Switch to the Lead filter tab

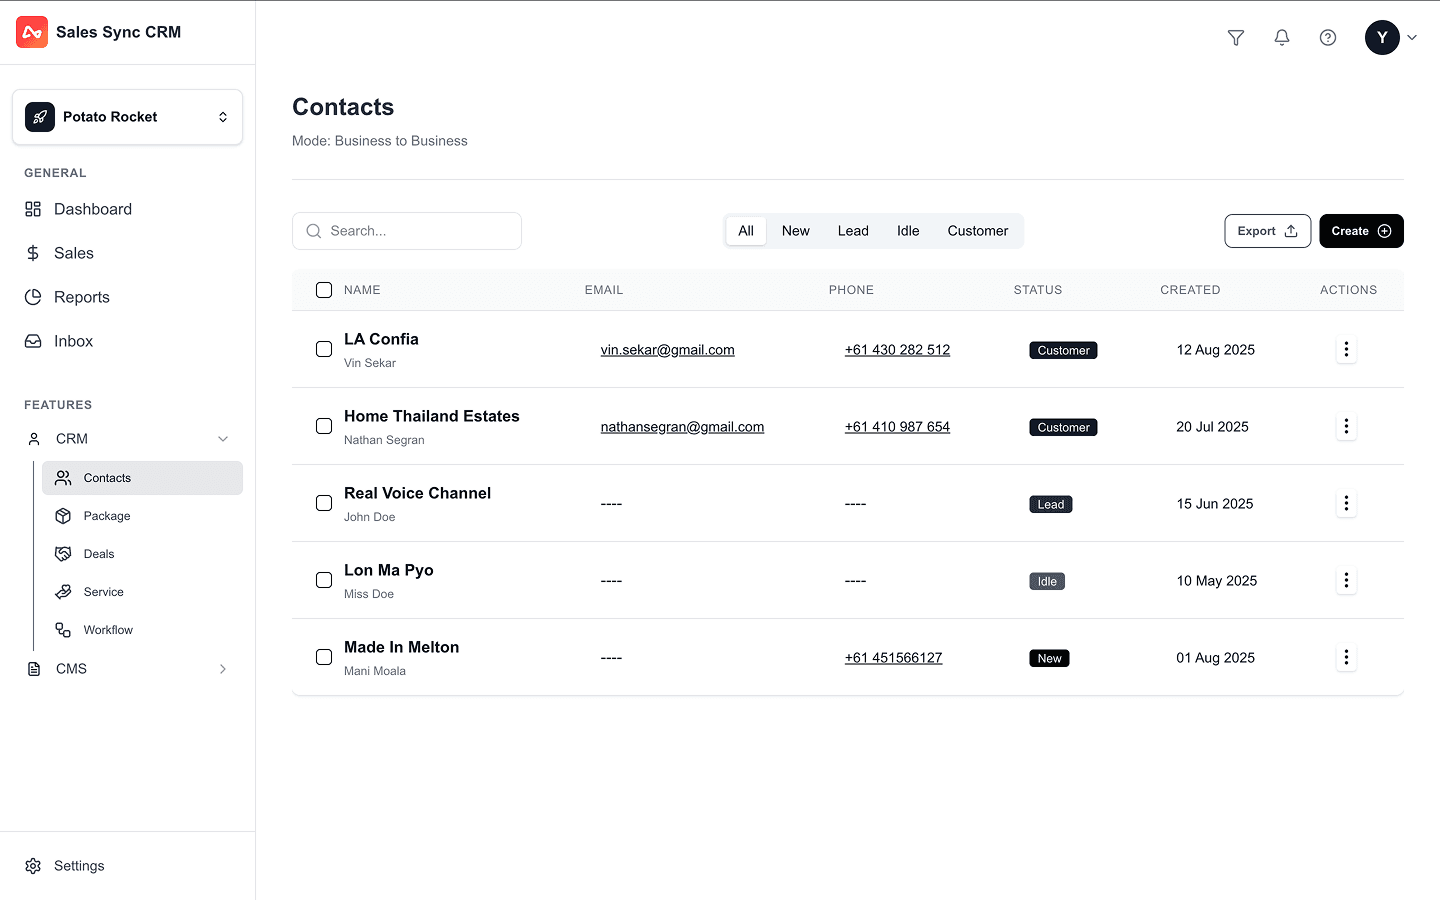853,231
